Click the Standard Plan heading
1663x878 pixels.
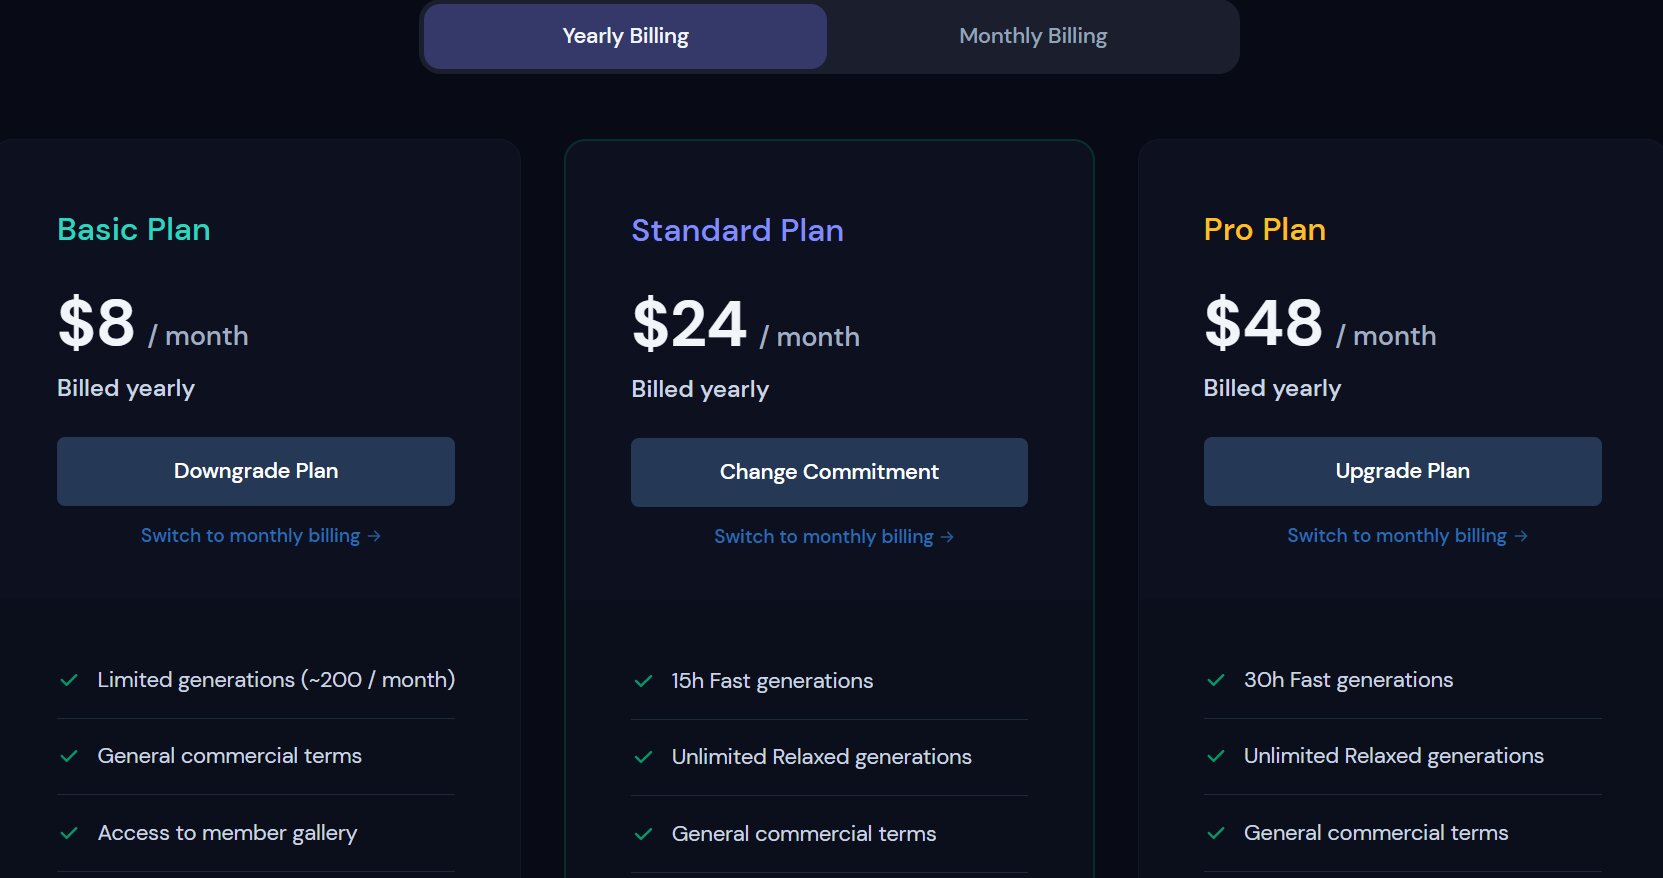(737, 231)
